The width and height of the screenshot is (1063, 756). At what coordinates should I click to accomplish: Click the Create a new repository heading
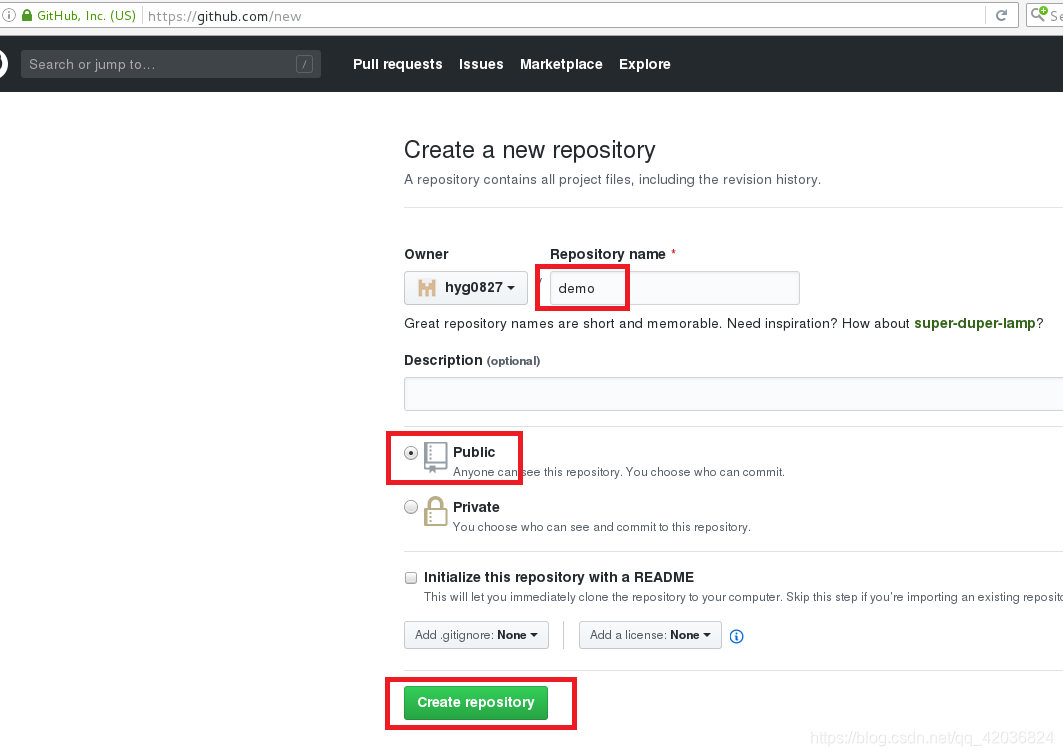(529, 150)
